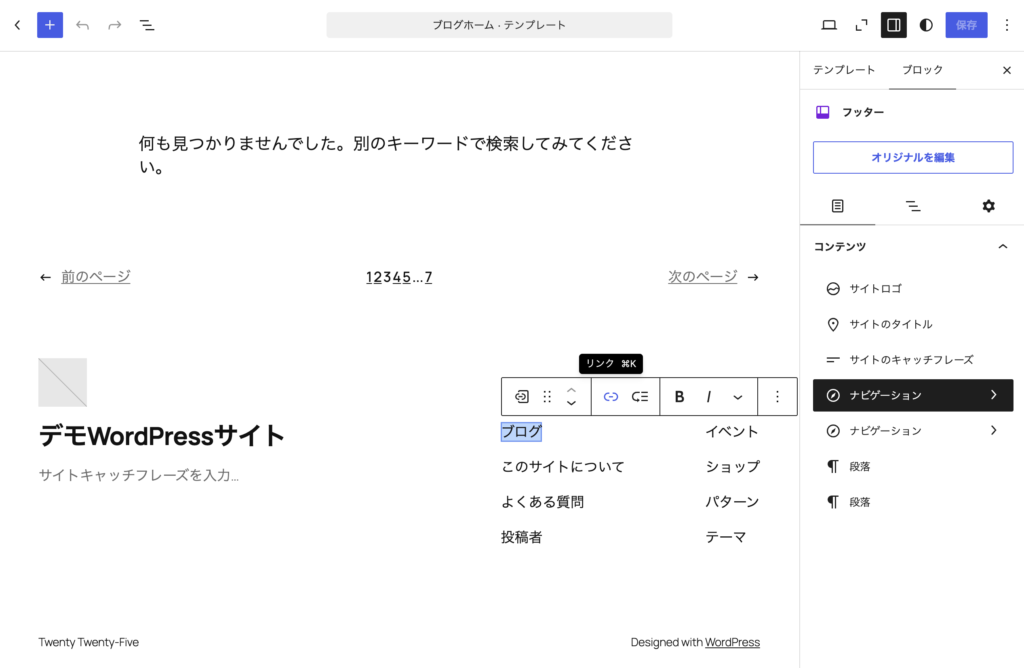Click the テーマ navigation link
Viewport: 1024px width, 668px height.
[x=726, y=537]
